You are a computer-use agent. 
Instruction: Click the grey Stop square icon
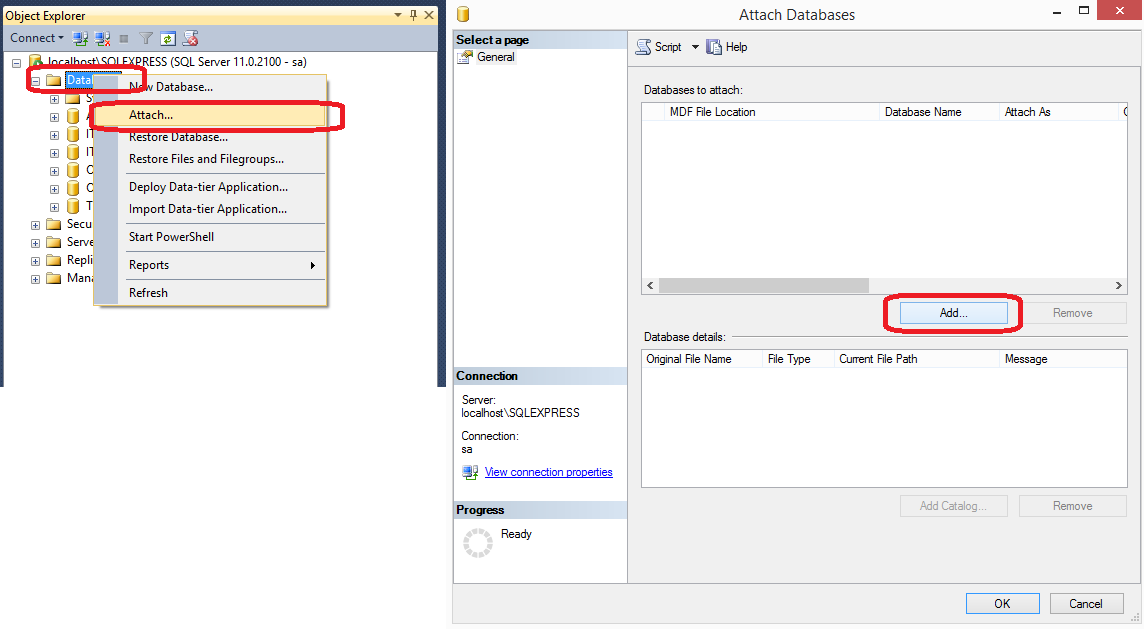click(x=124, y=38)
